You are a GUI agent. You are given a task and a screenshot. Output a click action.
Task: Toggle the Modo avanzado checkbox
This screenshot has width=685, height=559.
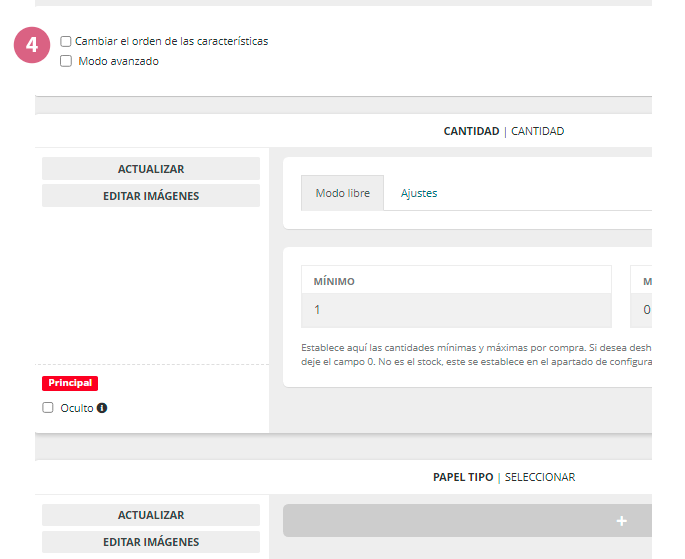[66, 61]
